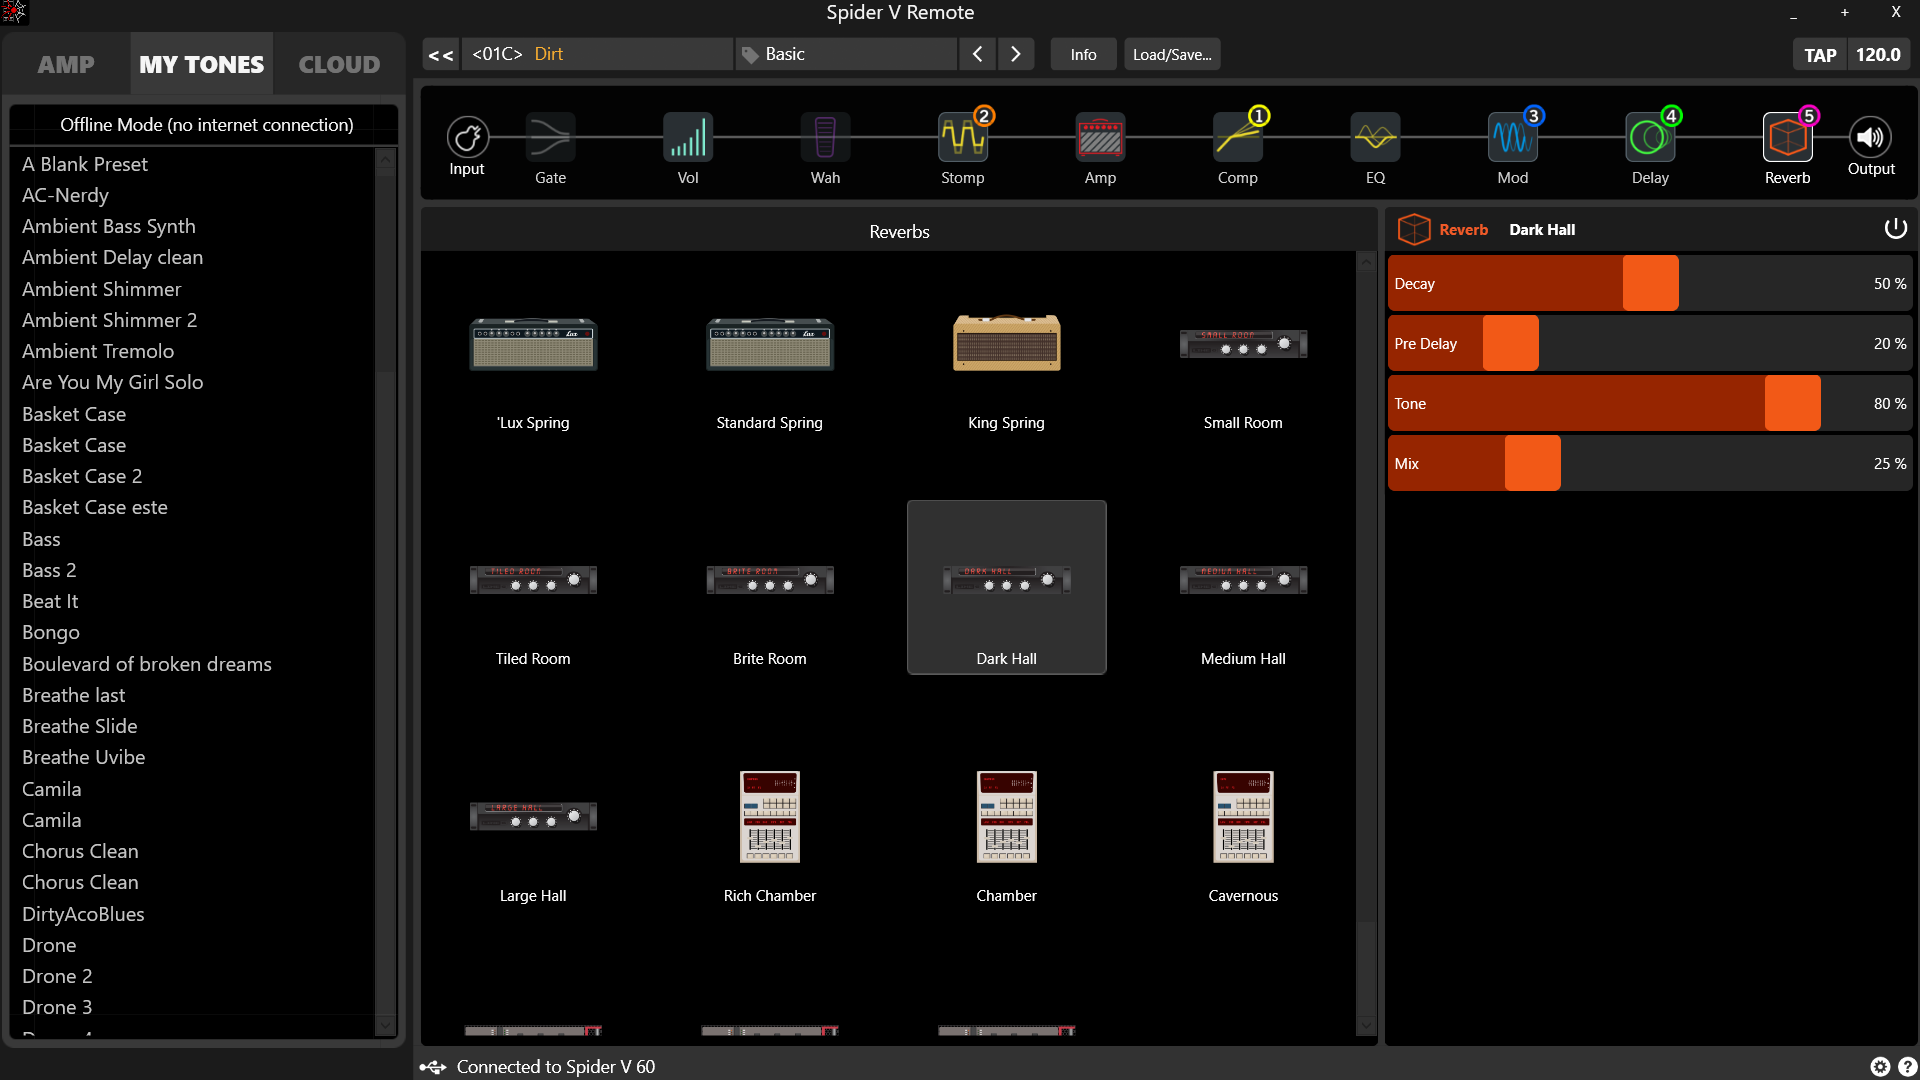Switch to the MY TONES tab

[x=201, y=64]
